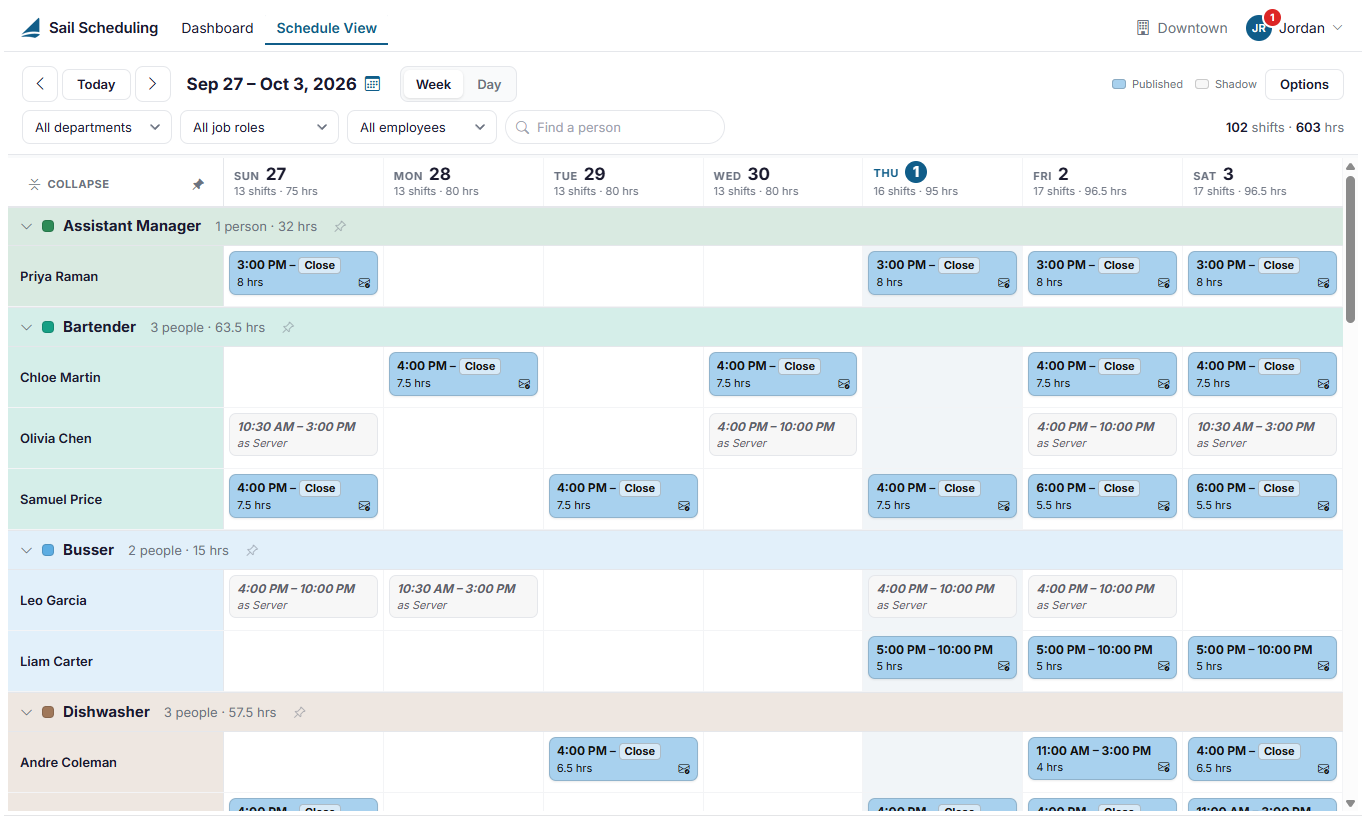Switch to Day view
The image size is (1366, 820).
[x=489, y=84]
